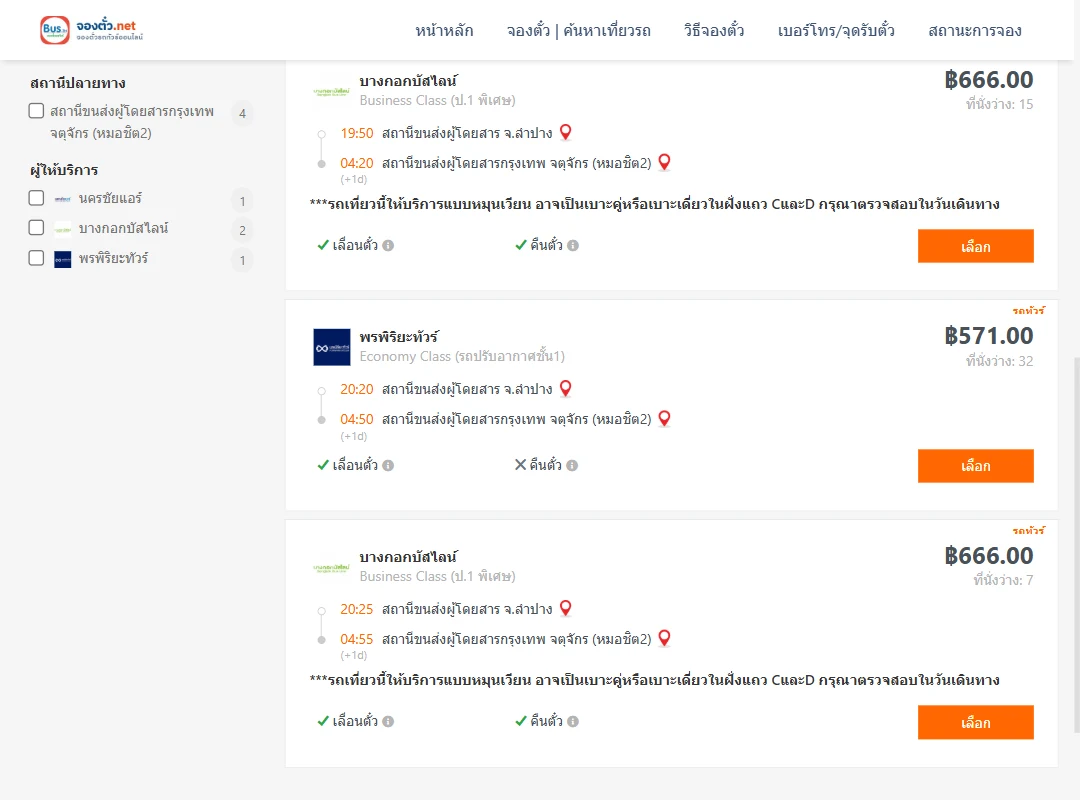
Task: Tick the บางกอกบัสไลน์ operator filter checkbox
Action: [x=37, y=228]
